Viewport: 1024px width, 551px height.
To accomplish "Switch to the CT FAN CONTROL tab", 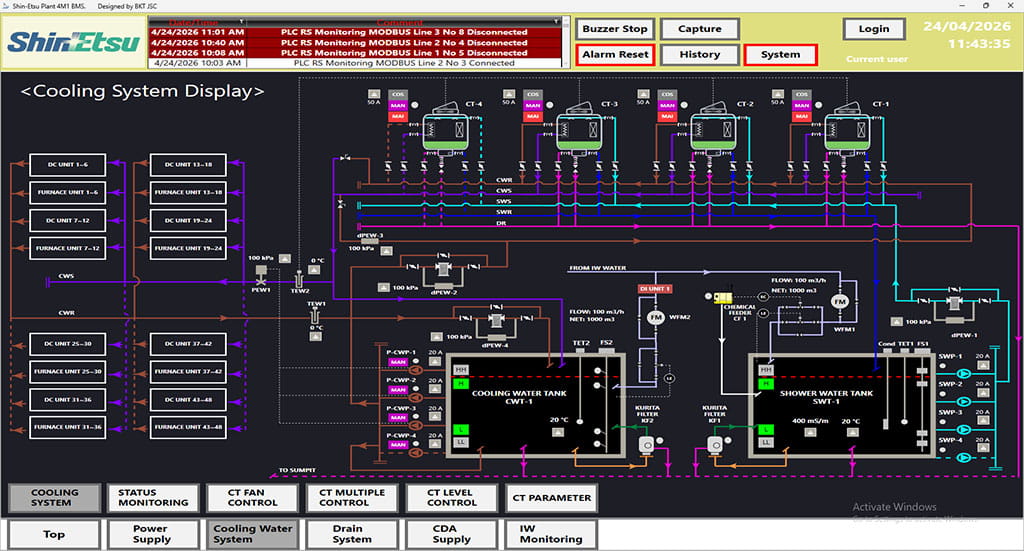I will click(x=252, y=497).
